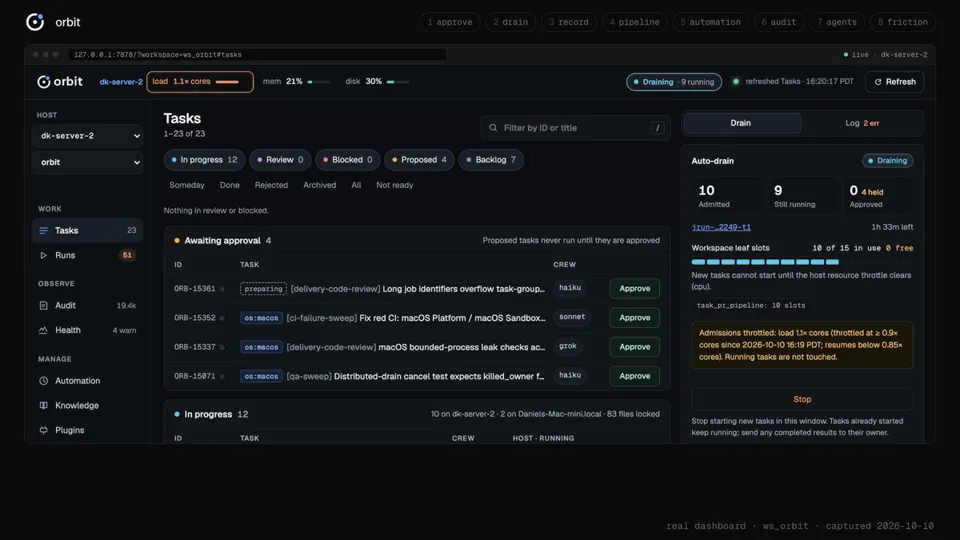Viewport: 960px width, 540px height.
Task: Select the Done filter
Action: (230, 185)
